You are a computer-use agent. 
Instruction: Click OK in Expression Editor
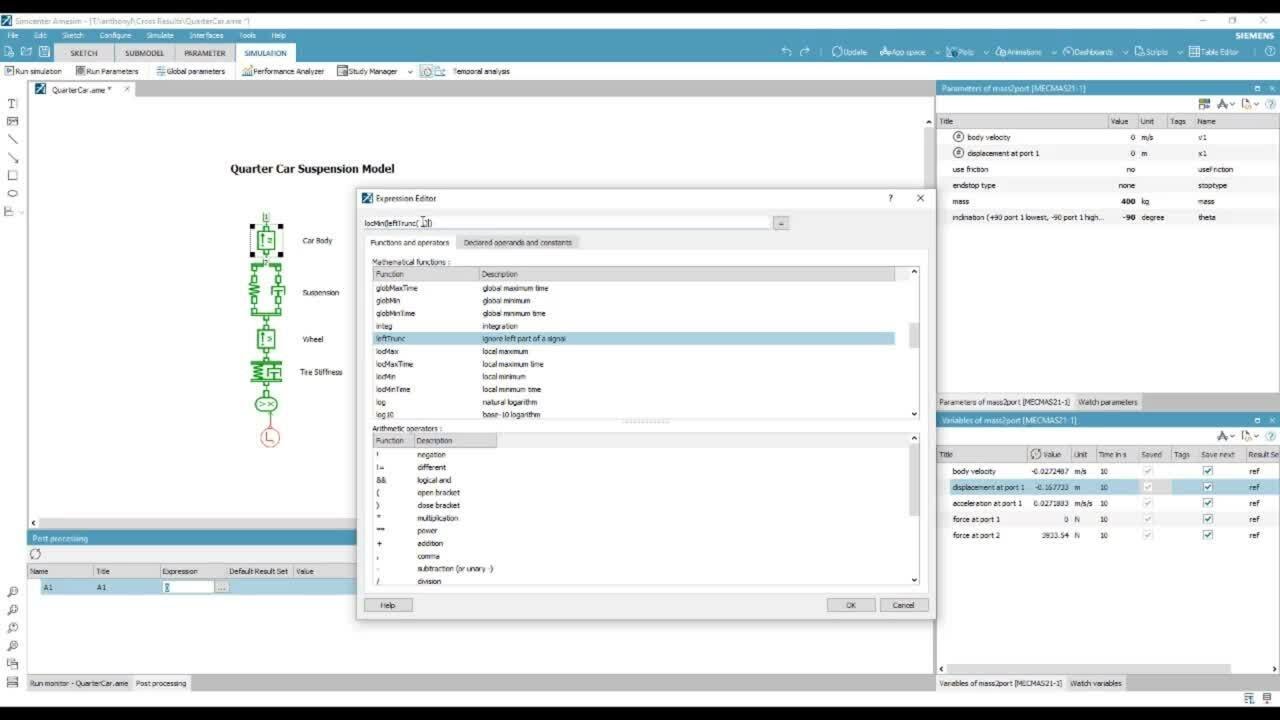click(851, 605)
